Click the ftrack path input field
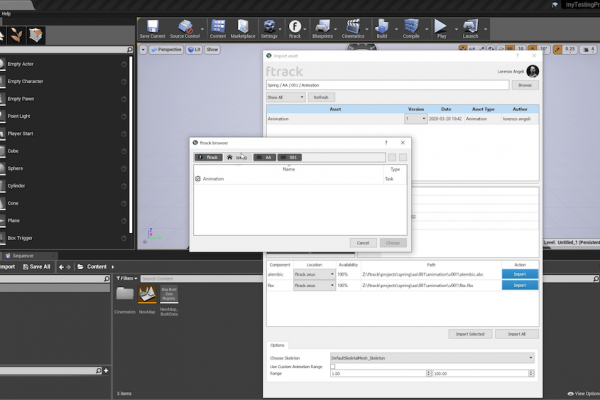This screenshot has height=400, width=600. 388,85
